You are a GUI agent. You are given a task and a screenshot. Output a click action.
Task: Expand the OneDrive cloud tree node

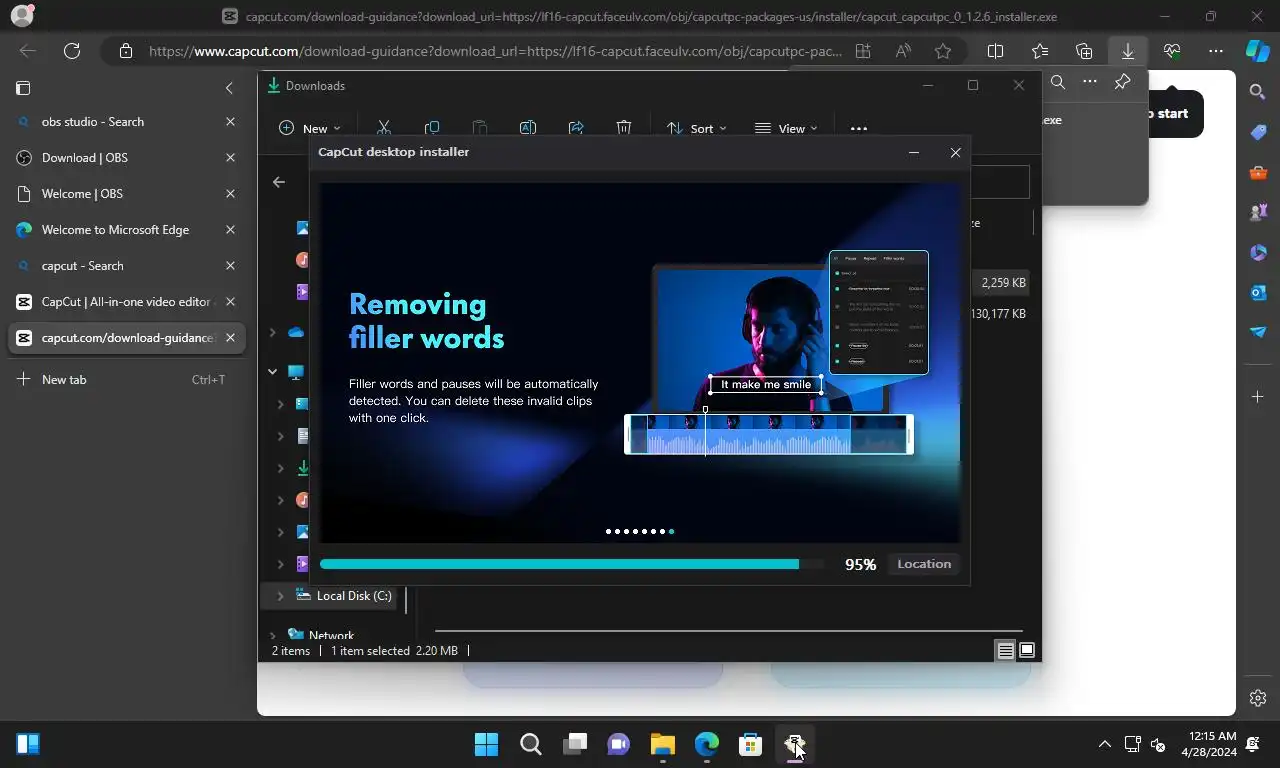[272, 332]
